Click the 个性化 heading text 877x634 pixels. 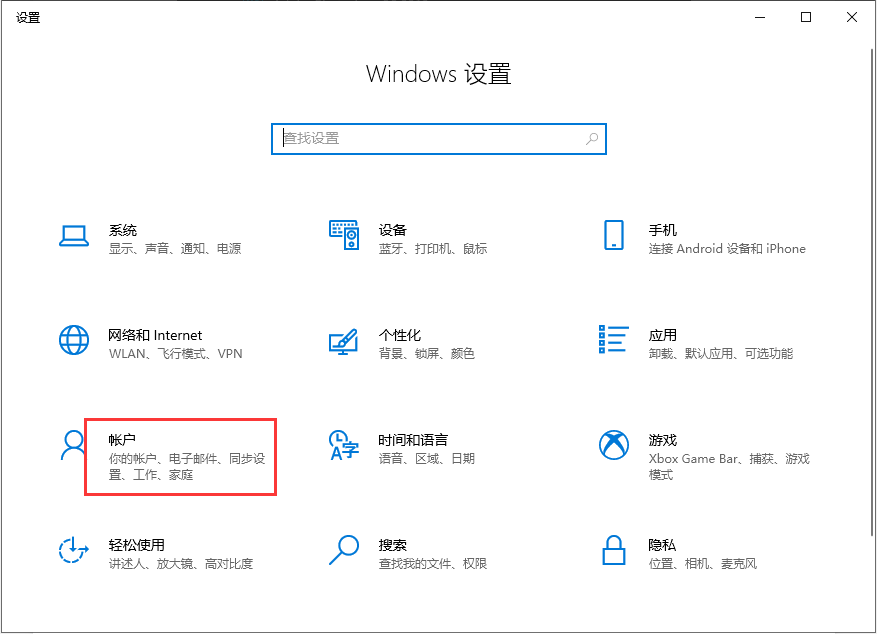point(399,335)
